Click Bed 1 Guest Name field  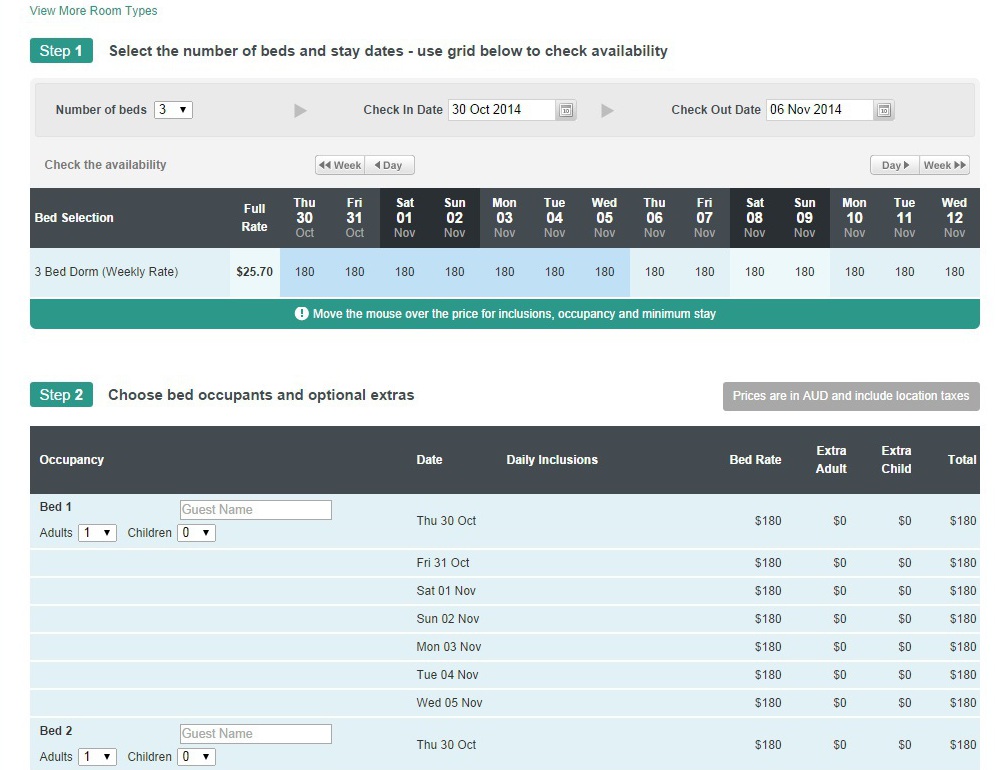tap(255, 509)
